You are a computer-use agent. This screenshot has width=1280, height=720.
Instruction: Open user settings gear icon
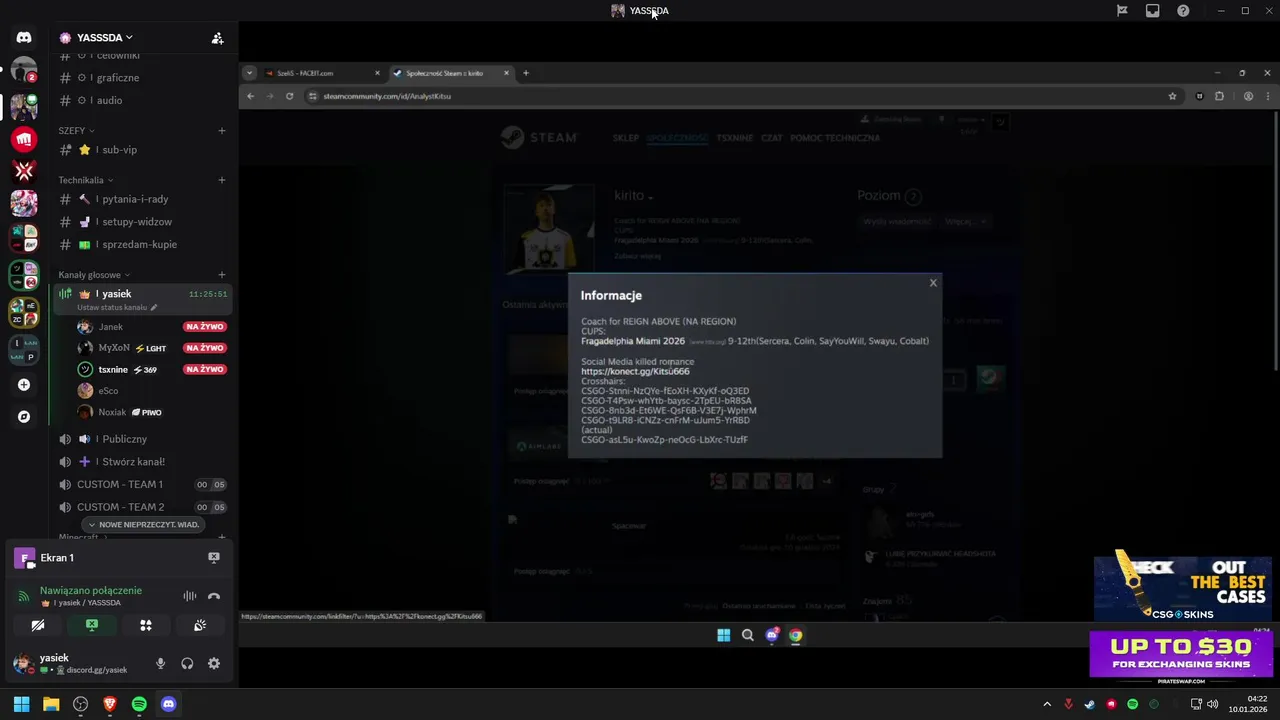(214, 663)
